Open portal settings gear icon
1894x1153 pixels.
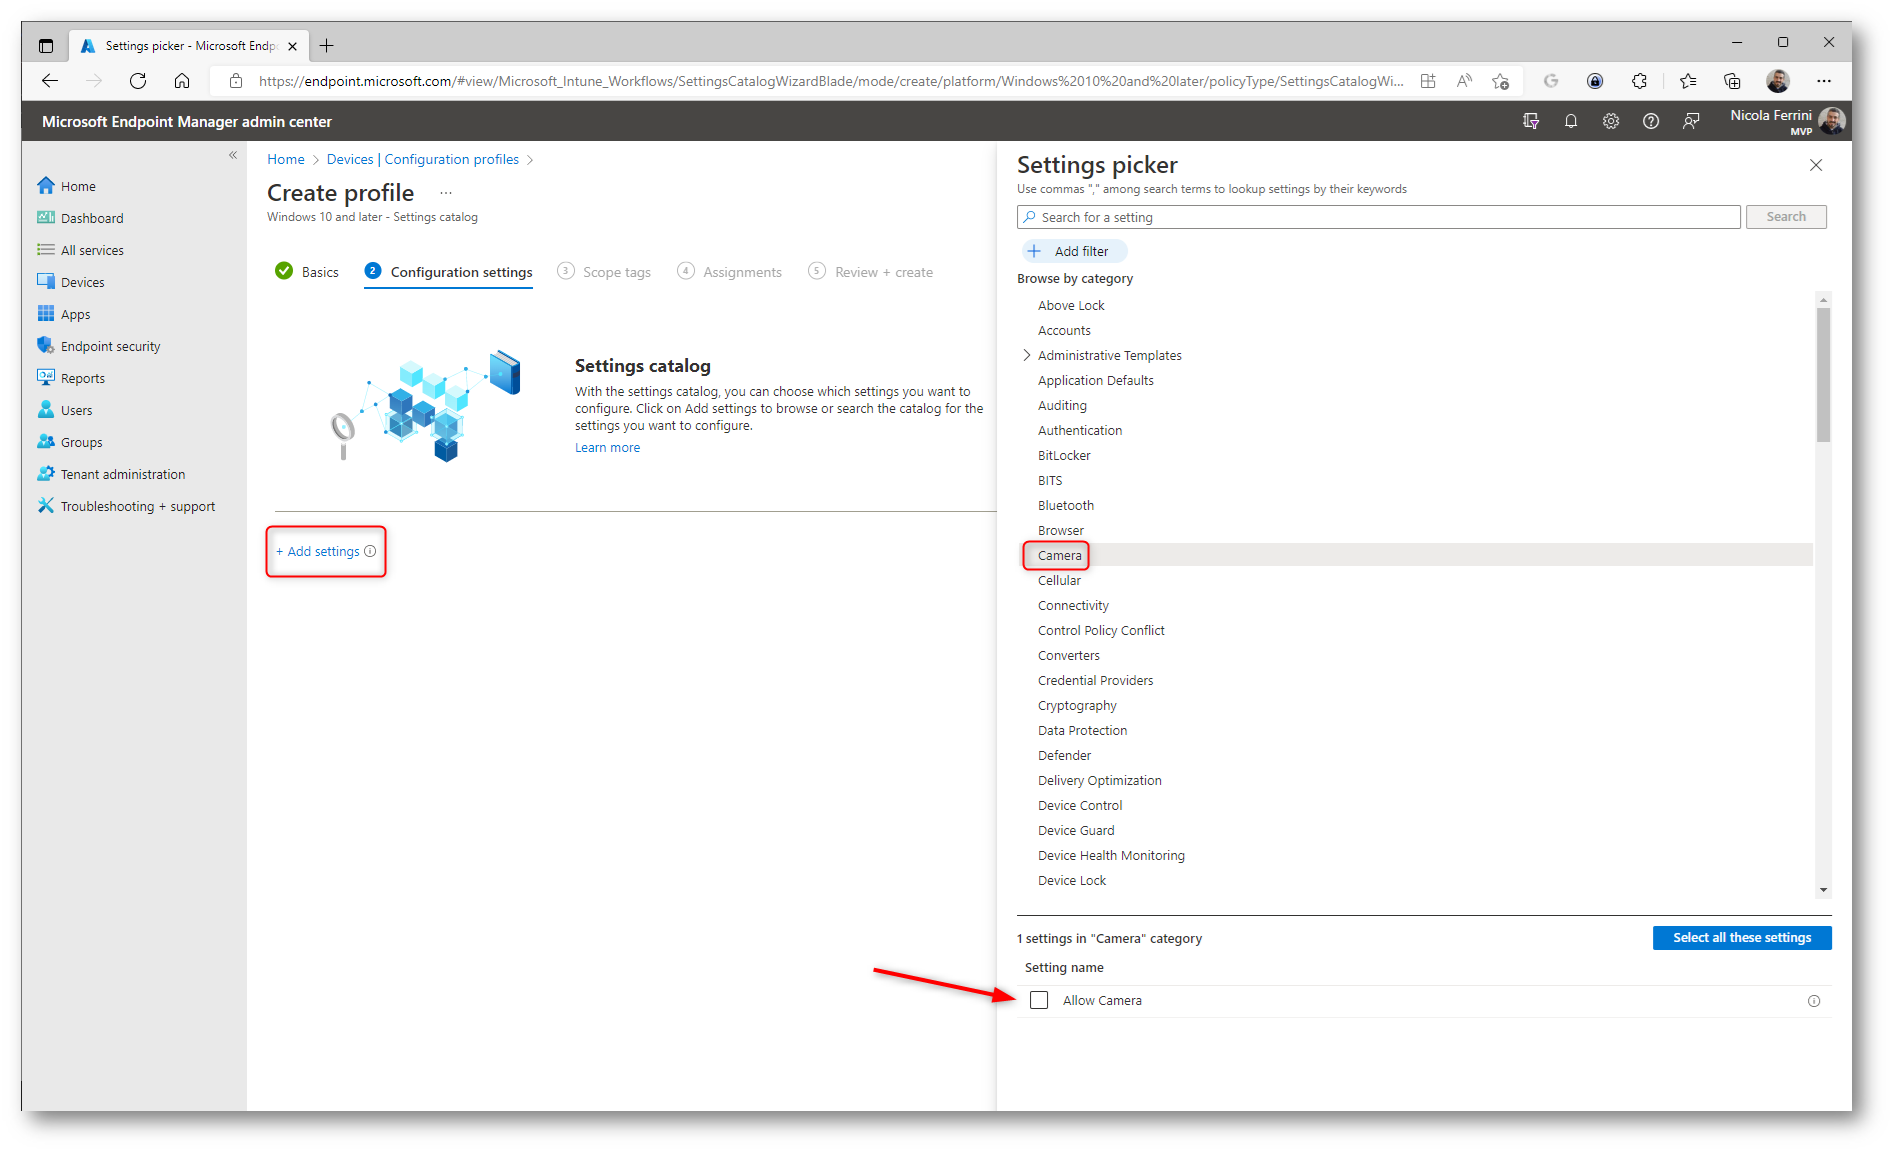[1611, 121]
